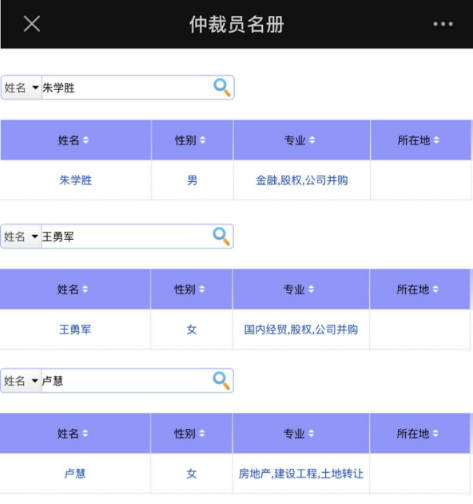
Task: Open arbitrator link 王勇军 in the table
Action: click(75, 330)
